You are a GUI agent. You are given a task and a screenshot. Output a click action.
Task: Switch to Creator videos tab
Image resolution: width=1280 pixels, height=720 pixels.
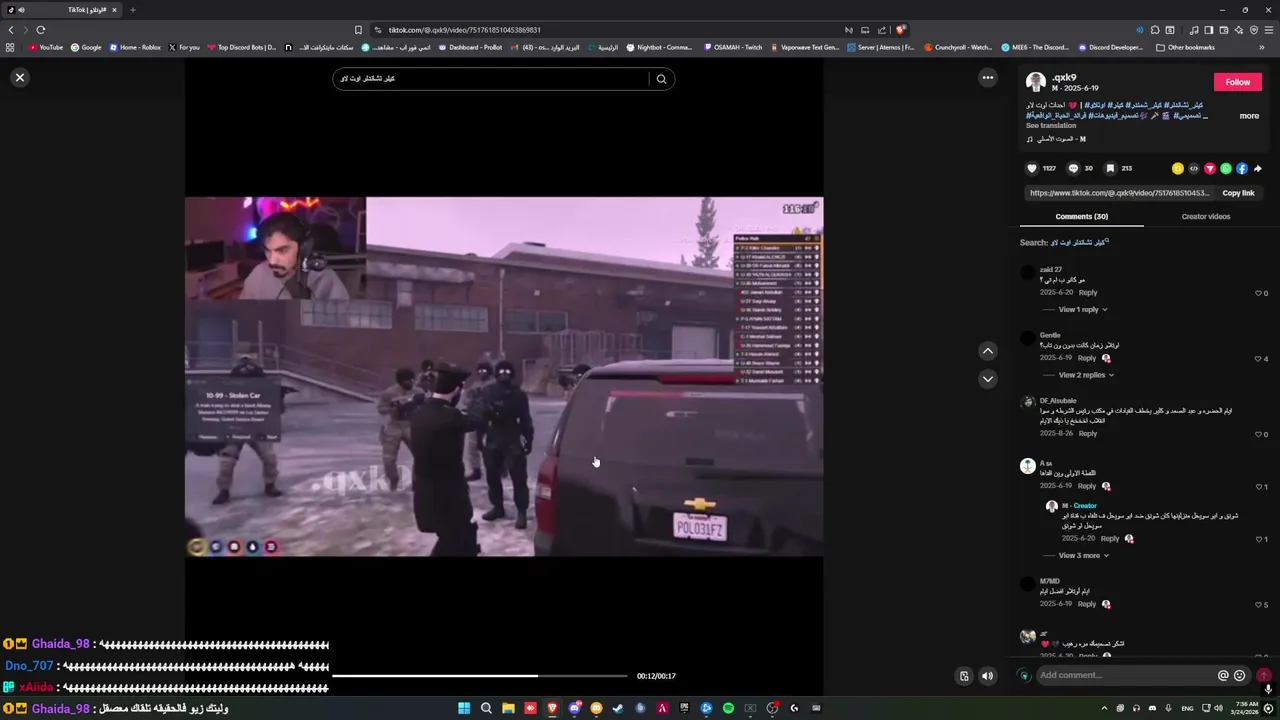[1206, 216]
